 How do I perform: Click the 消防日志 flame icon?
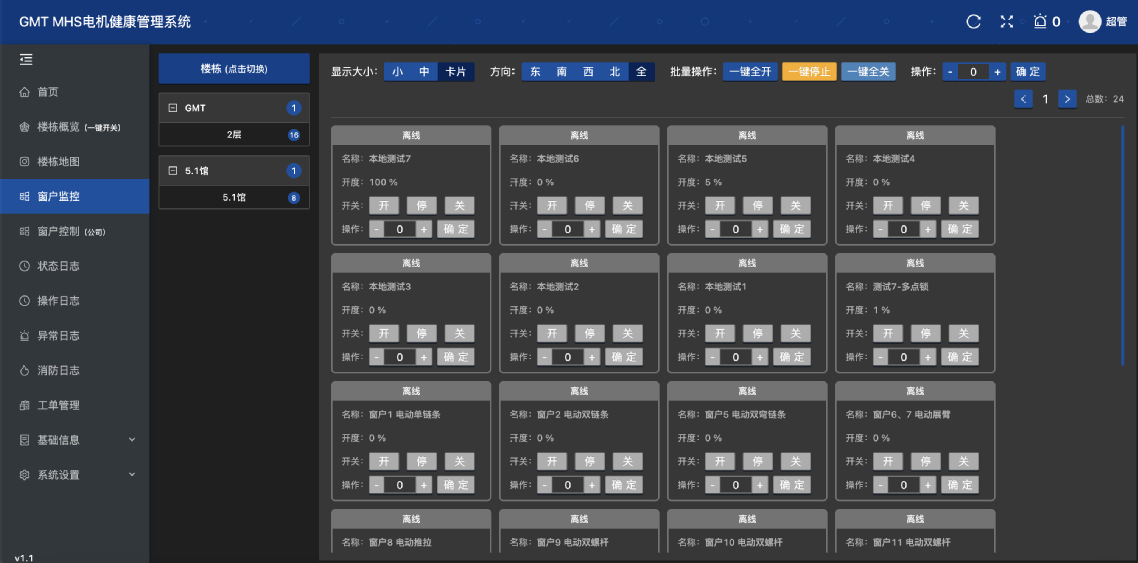(x=24, y=371)
